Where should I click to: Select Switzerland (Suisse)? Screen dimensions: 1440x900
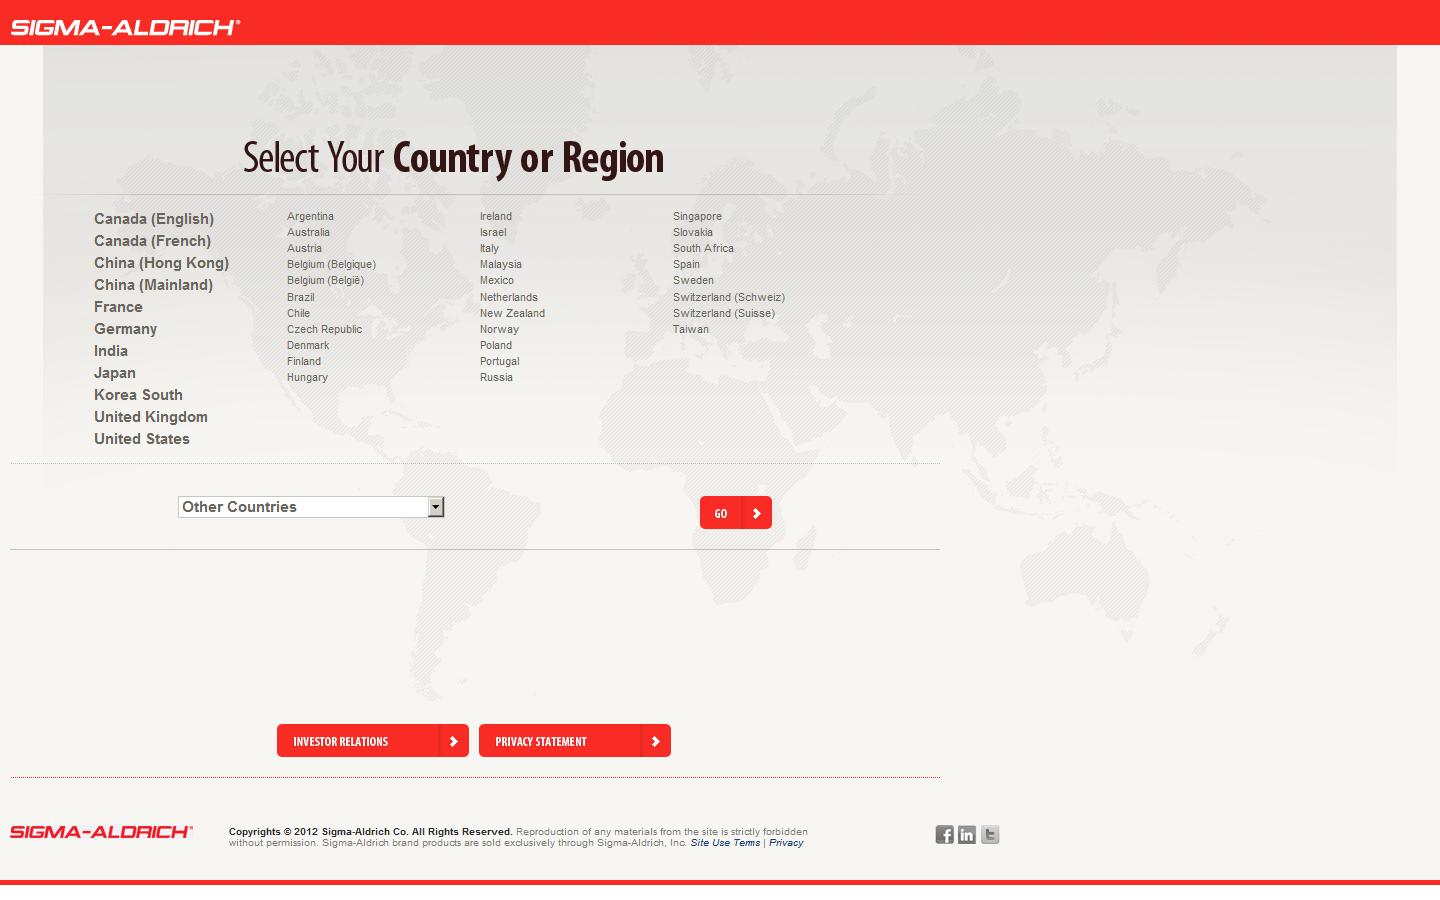[x=724, y=312]
